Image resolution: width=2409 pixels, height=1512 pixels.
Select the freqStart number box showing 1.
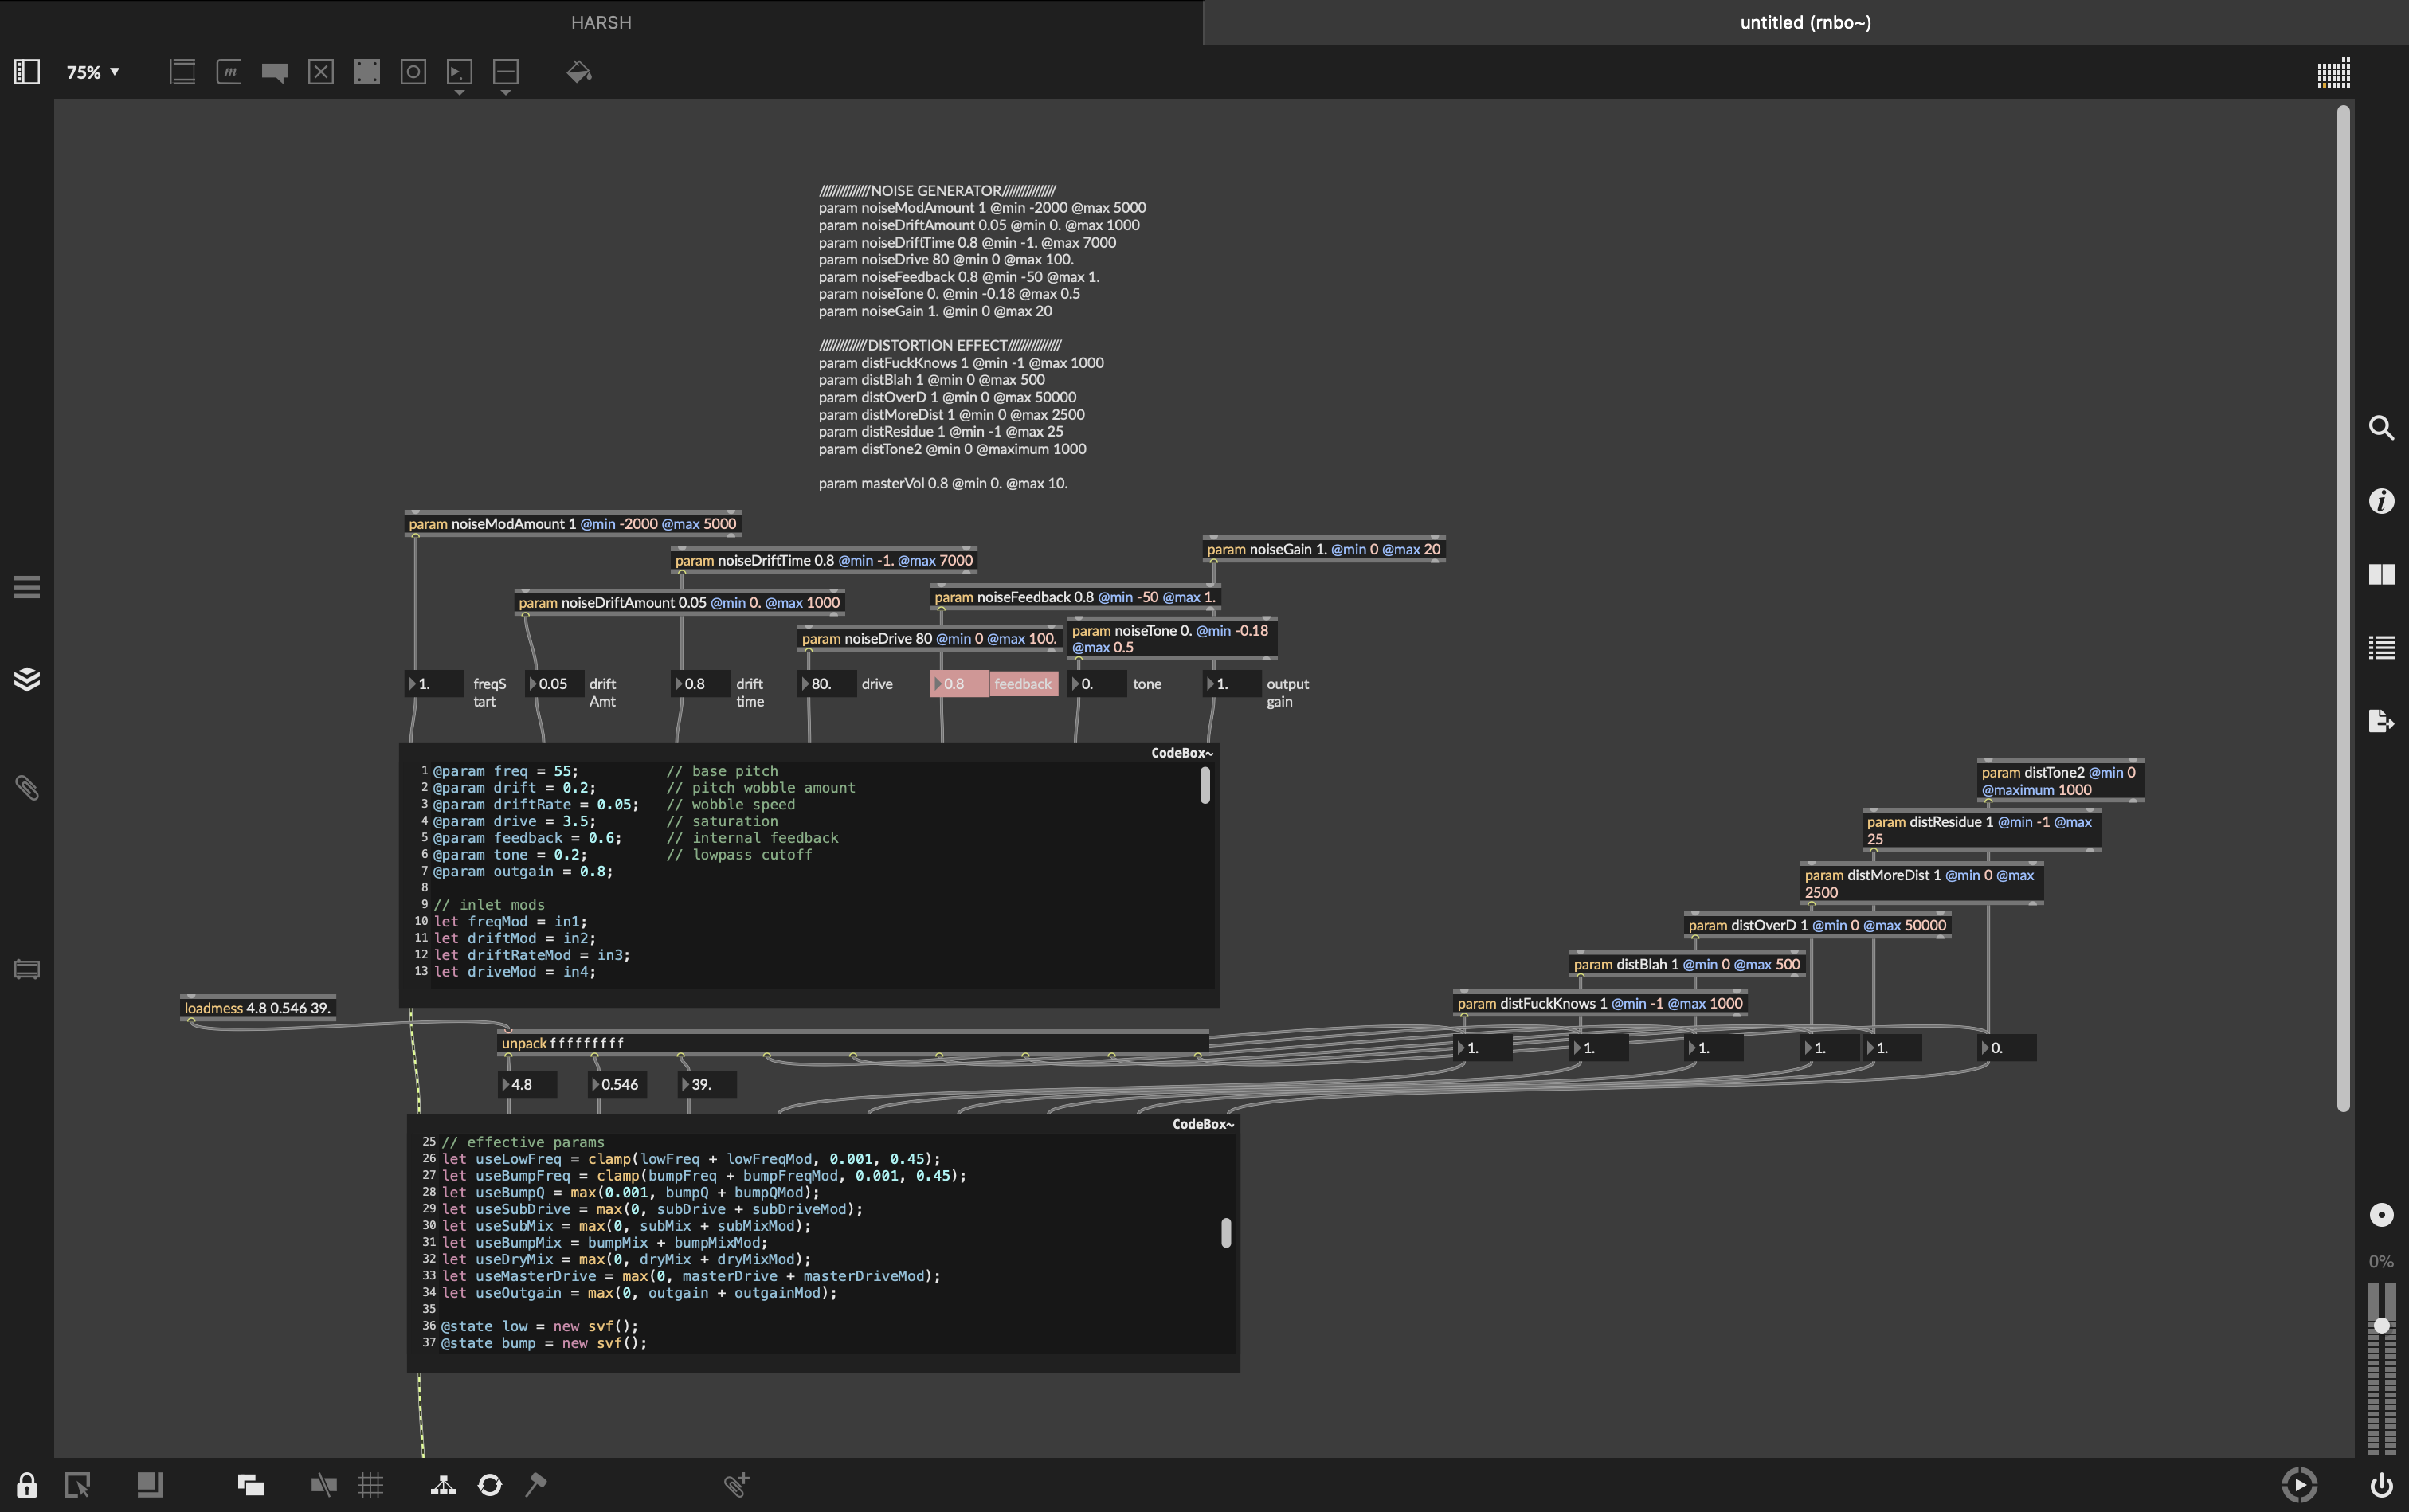pos(434,684)
